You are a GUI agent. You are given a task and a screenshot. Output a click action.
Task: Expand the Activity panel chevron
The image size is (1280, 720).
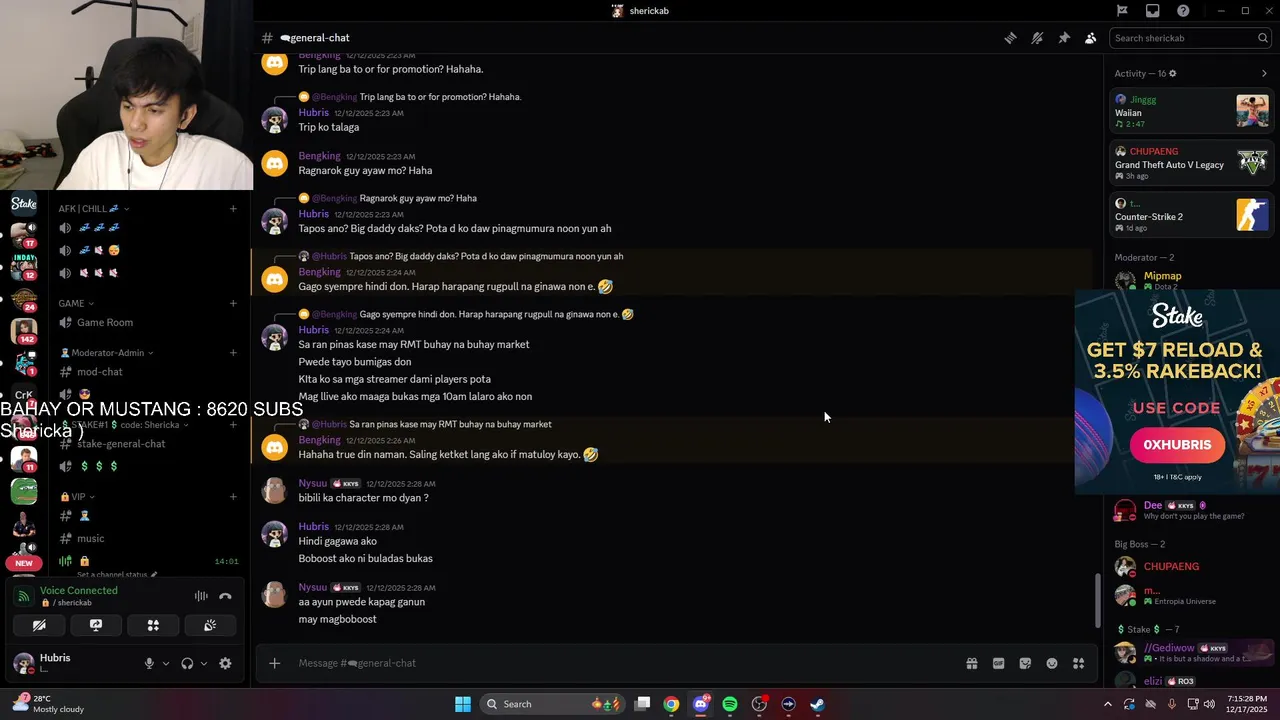click(1264, 73)
